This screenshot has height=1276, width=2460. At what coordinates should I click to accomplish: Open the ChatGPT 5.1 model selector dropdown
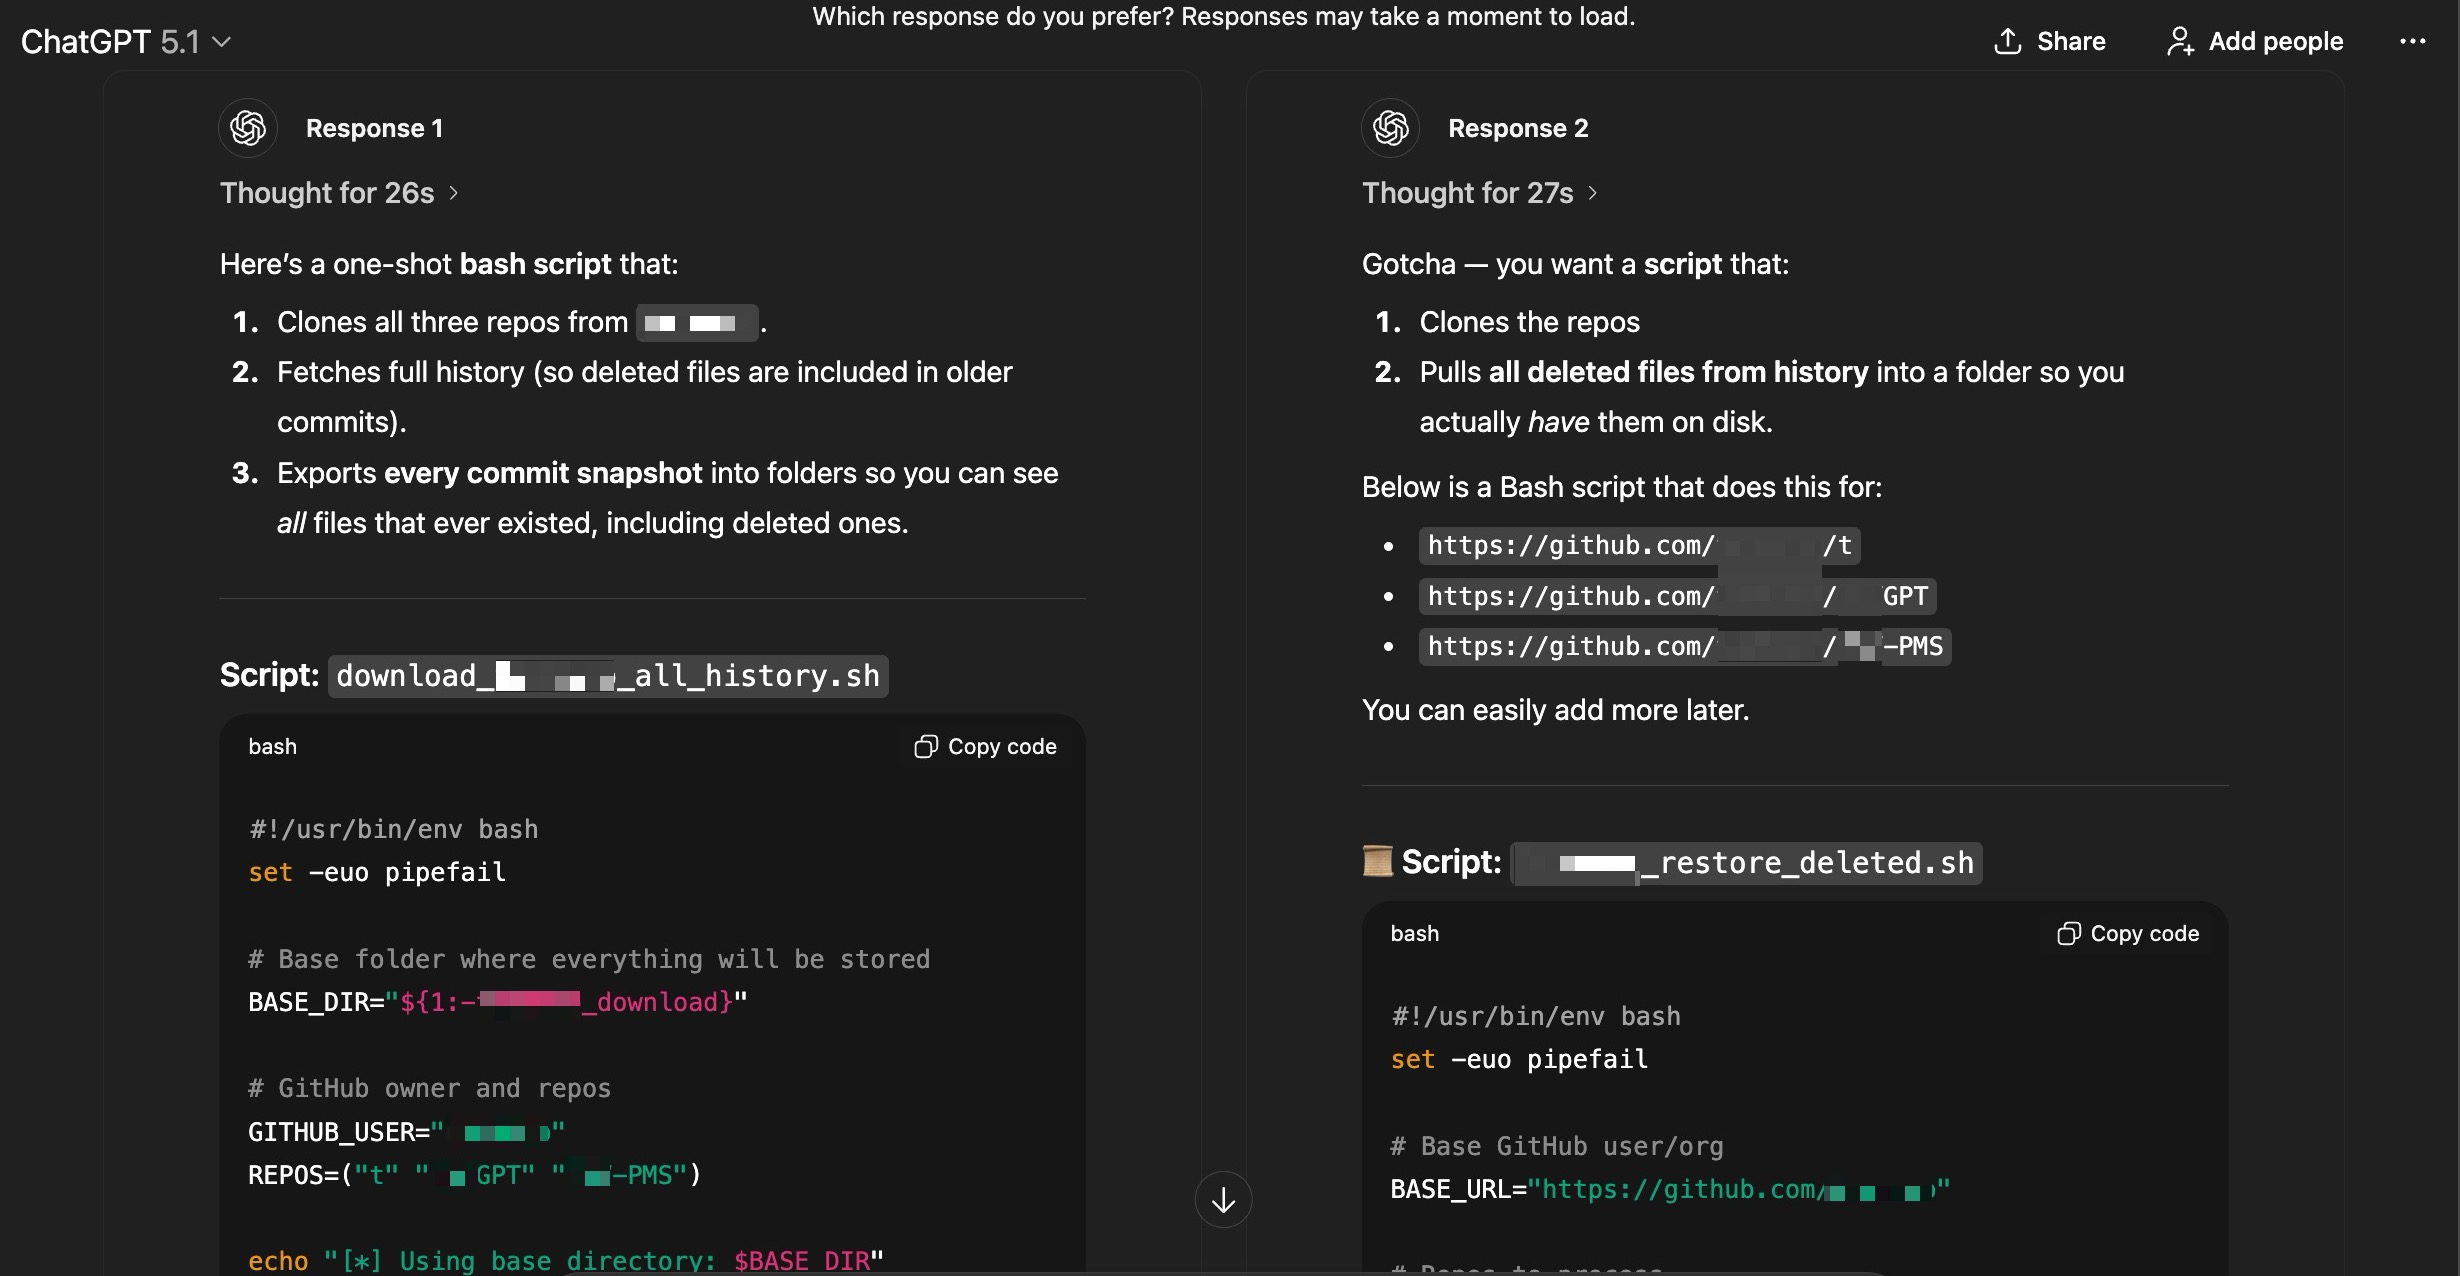coord(126,42)
